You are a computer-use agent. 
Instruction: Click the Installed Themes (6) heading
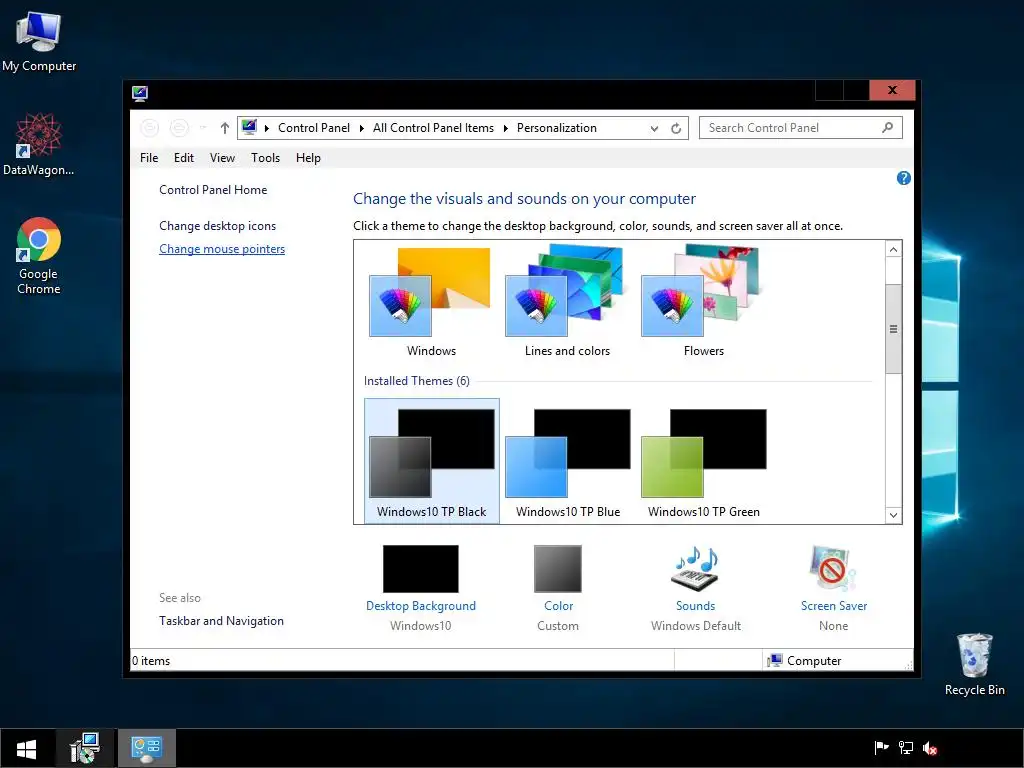[417, 381]
